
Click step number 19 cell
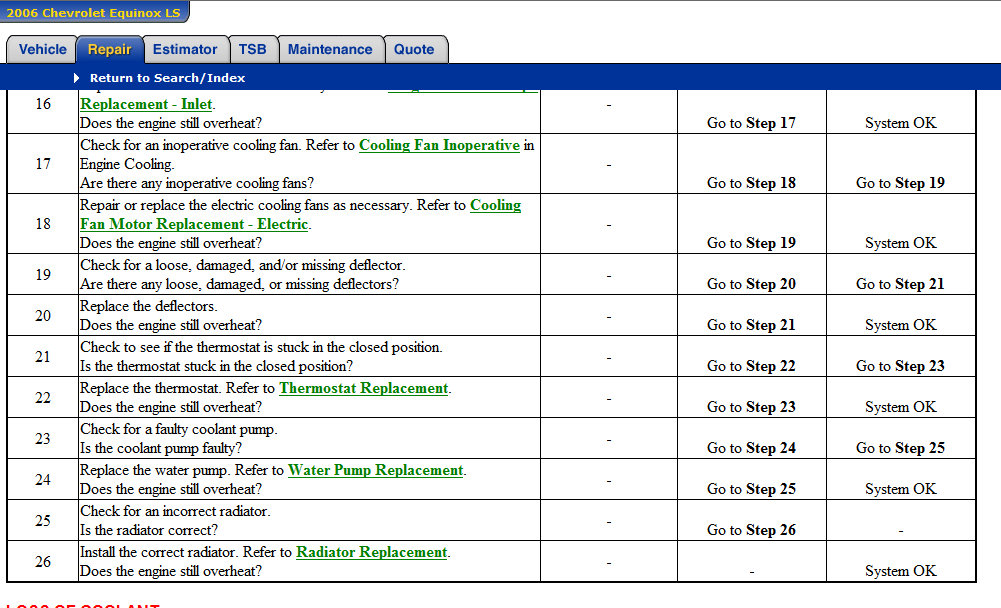[43, 275]
